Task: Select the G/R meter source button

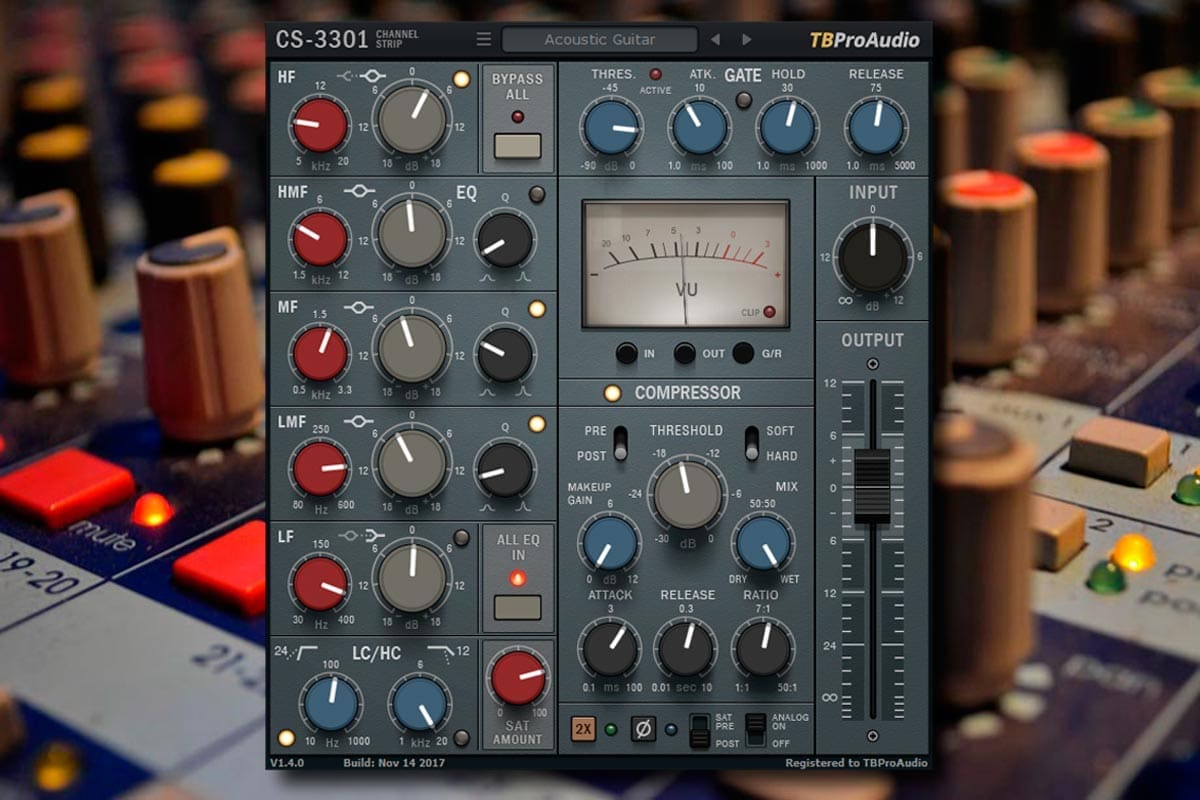Action: click(x=743, y=352)
